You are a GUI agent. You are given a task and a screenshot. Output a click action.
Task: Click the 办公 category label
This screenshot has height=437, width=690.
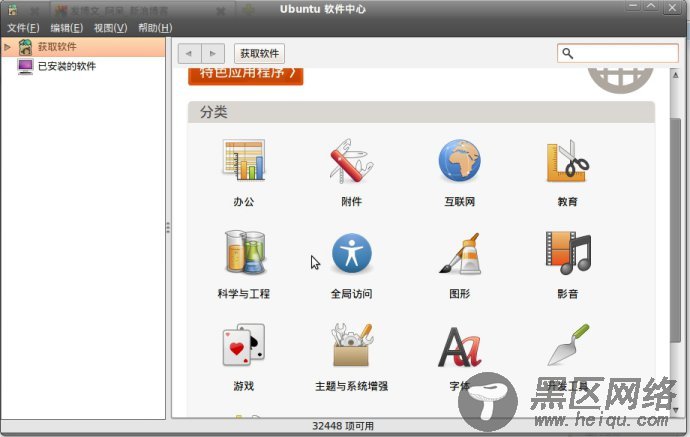click(x=244, y=202)
